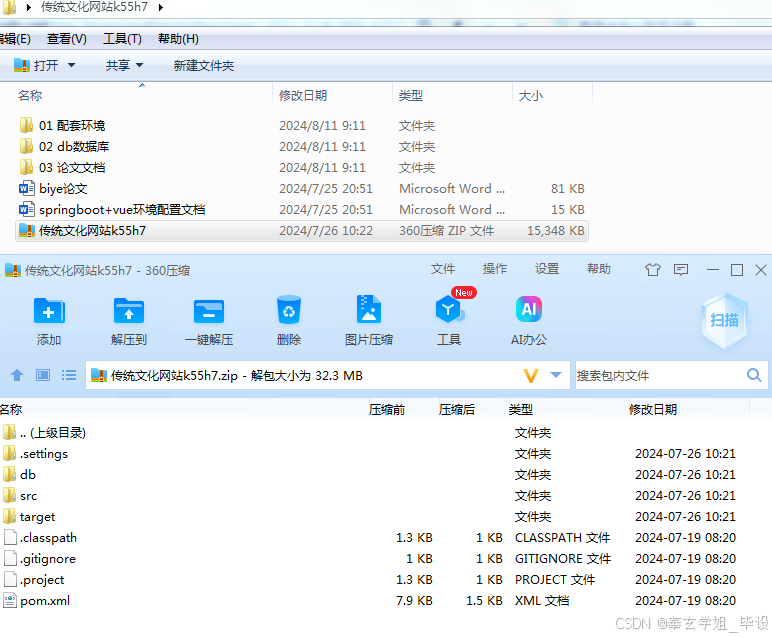772x637 pixels.
Task: Click the zip icon in 360压缩 title bar
Action: click(13, 270)
